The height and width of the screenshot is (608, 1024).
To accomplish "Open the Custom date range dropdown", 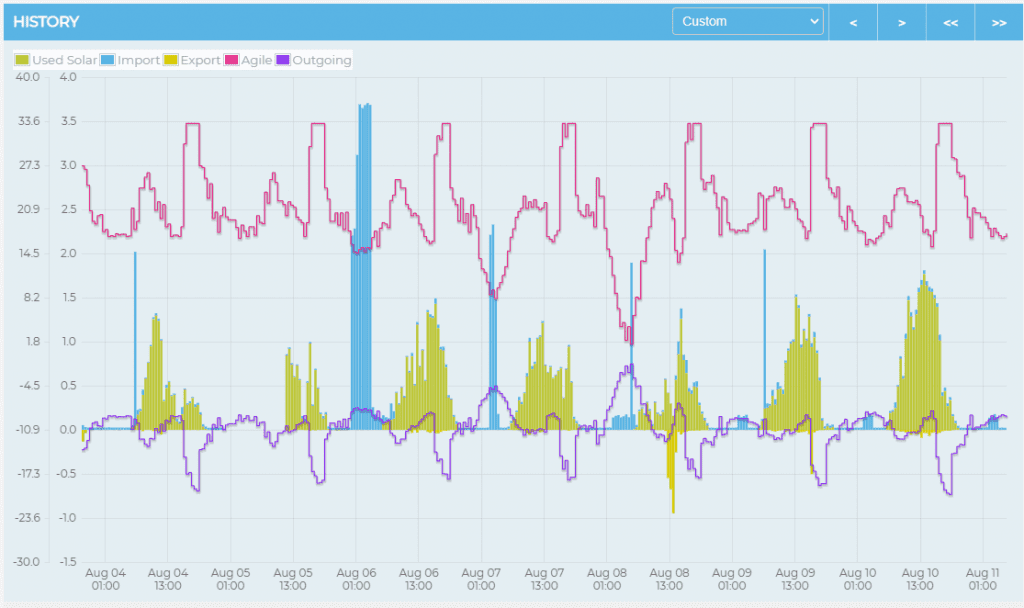I will pyautogui.click(x=747, y=21).
